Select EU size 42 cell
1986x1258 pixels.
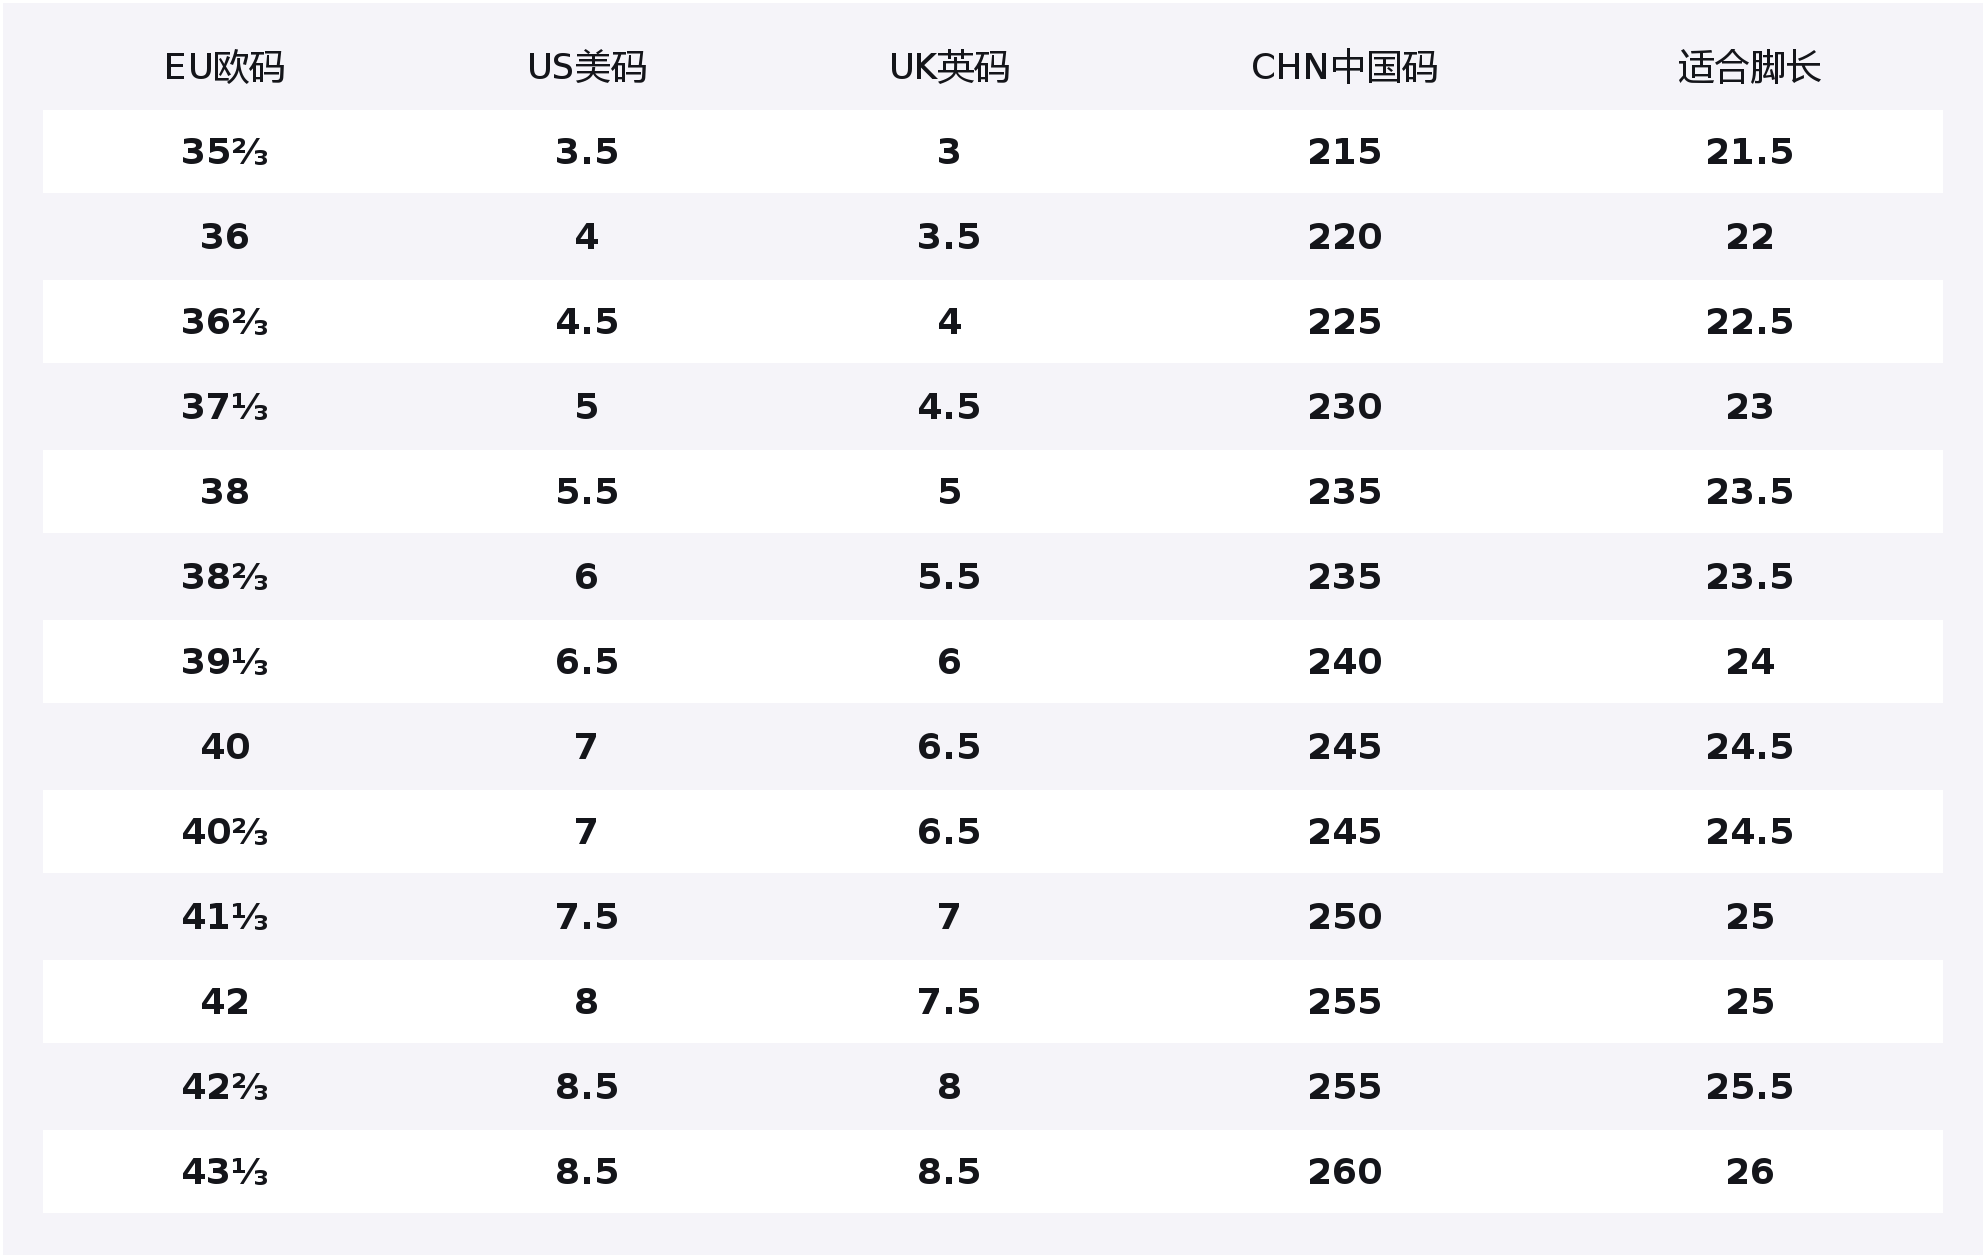(x=224, y=1002)
